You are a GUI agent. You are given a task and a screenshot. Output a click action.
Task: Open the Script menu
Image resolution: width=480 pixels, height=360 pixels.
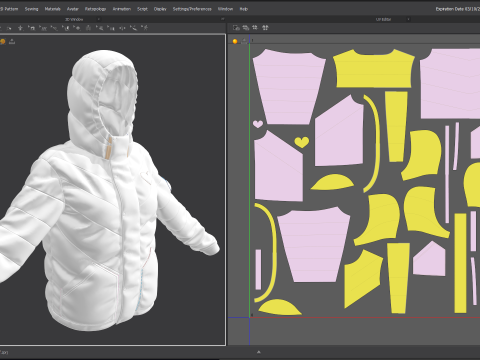coord(142,9)
